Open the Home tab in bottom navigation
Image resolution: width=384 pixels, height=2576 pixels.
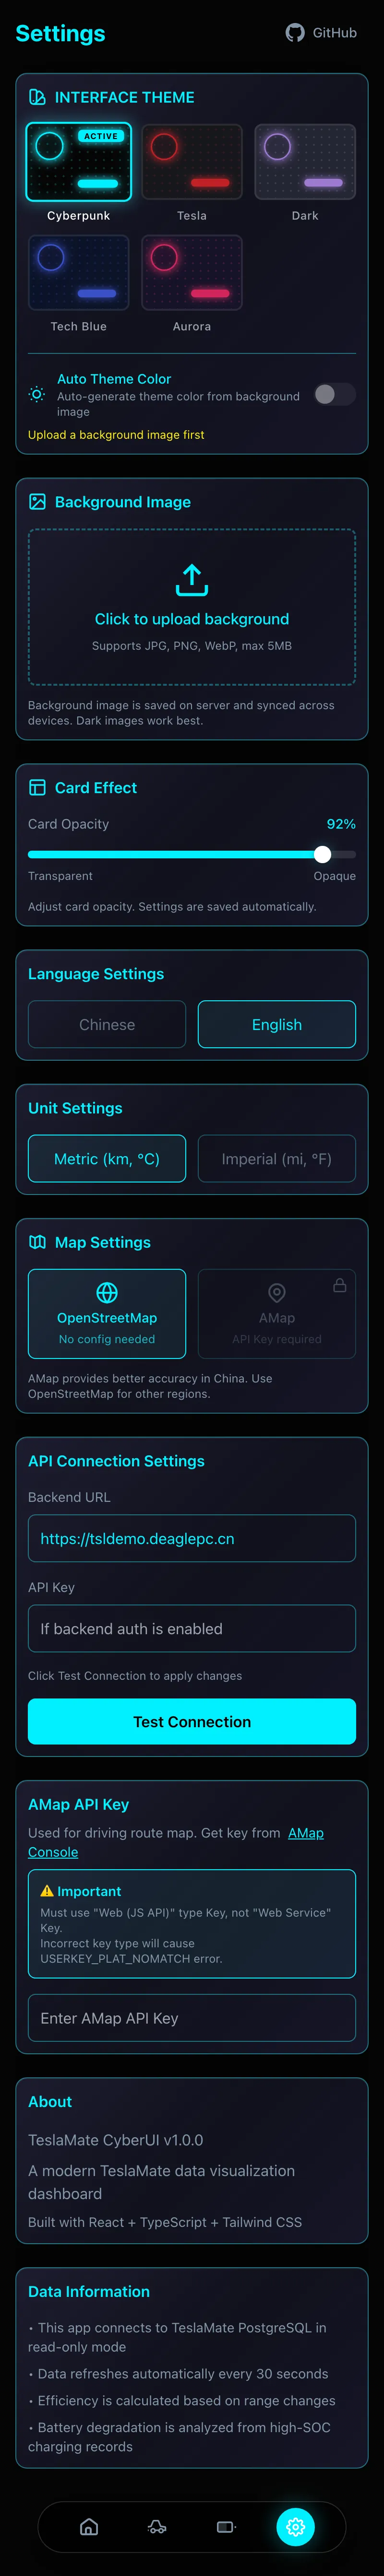[x=89, y=2526]
